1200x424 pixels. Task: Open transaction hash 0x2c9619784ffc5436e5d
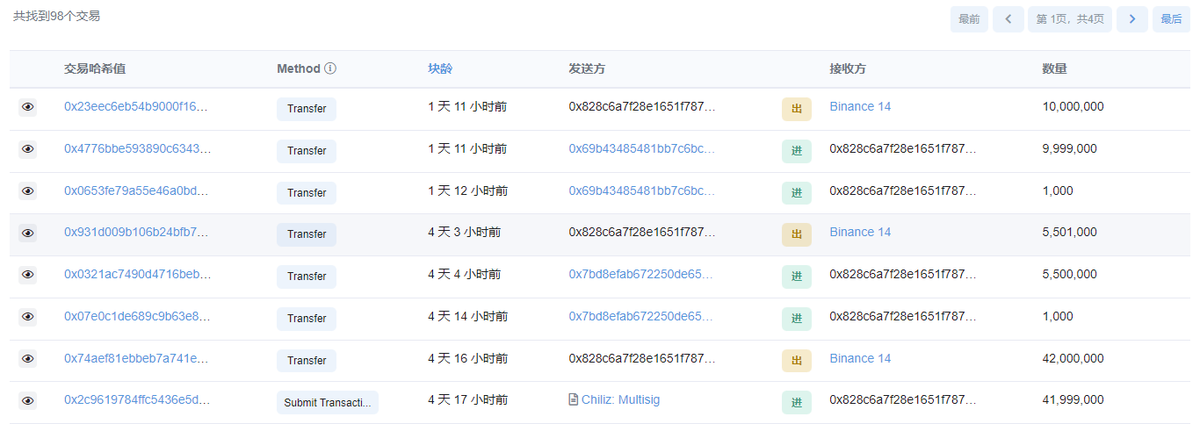coord(137,400)
